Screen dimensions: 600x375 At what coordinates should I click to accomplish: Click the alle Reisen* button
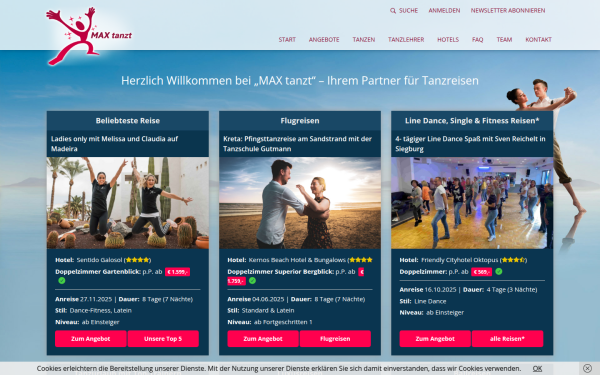[507, 339]
